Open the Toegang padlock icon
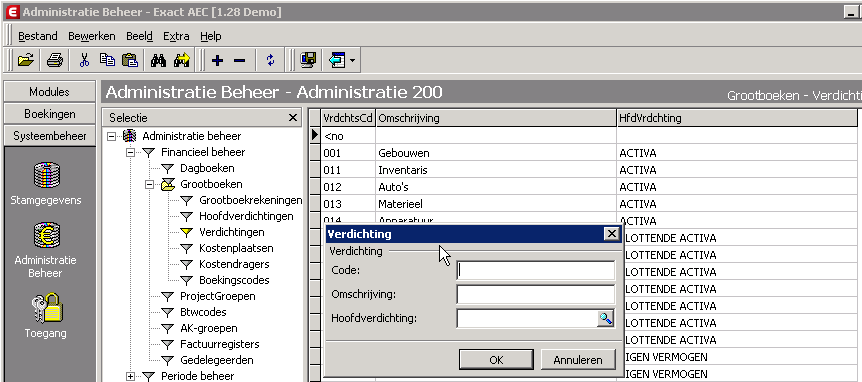Screen dimensions: 862x382 click(46, 308)
